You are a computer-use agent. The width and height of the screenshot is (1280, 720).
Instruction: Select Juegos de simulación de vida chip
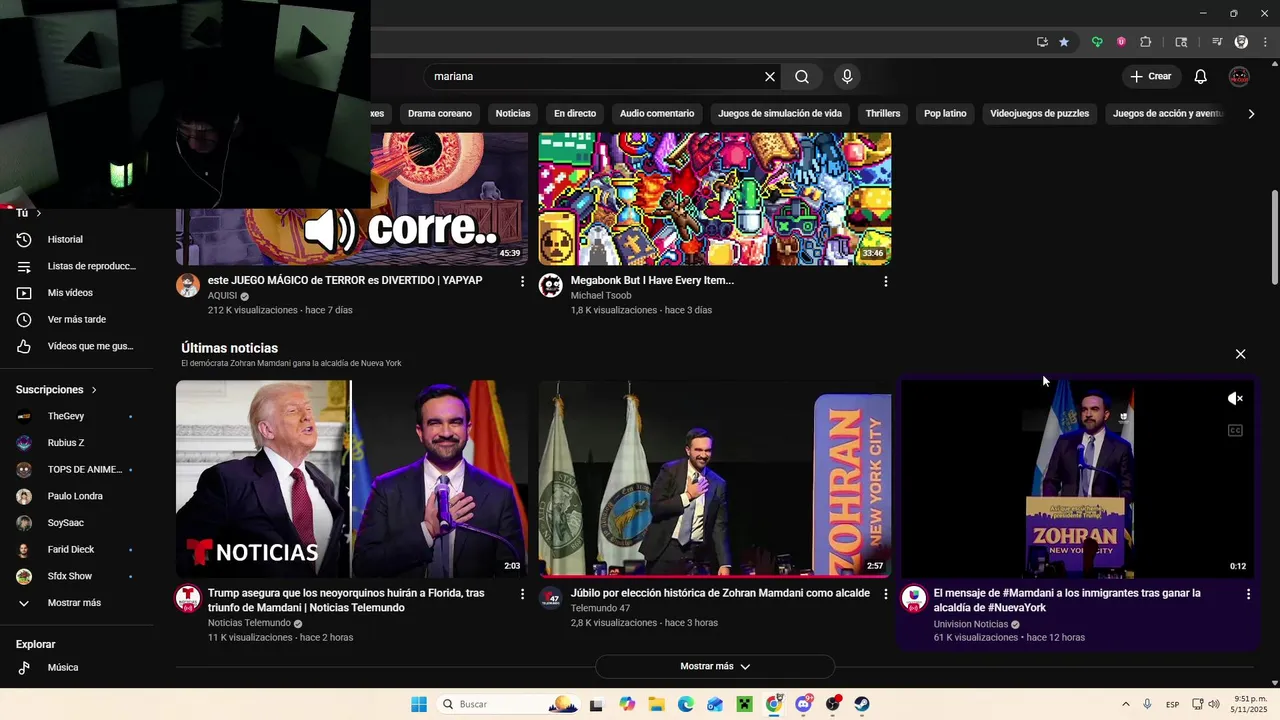[x=780, y=114]
